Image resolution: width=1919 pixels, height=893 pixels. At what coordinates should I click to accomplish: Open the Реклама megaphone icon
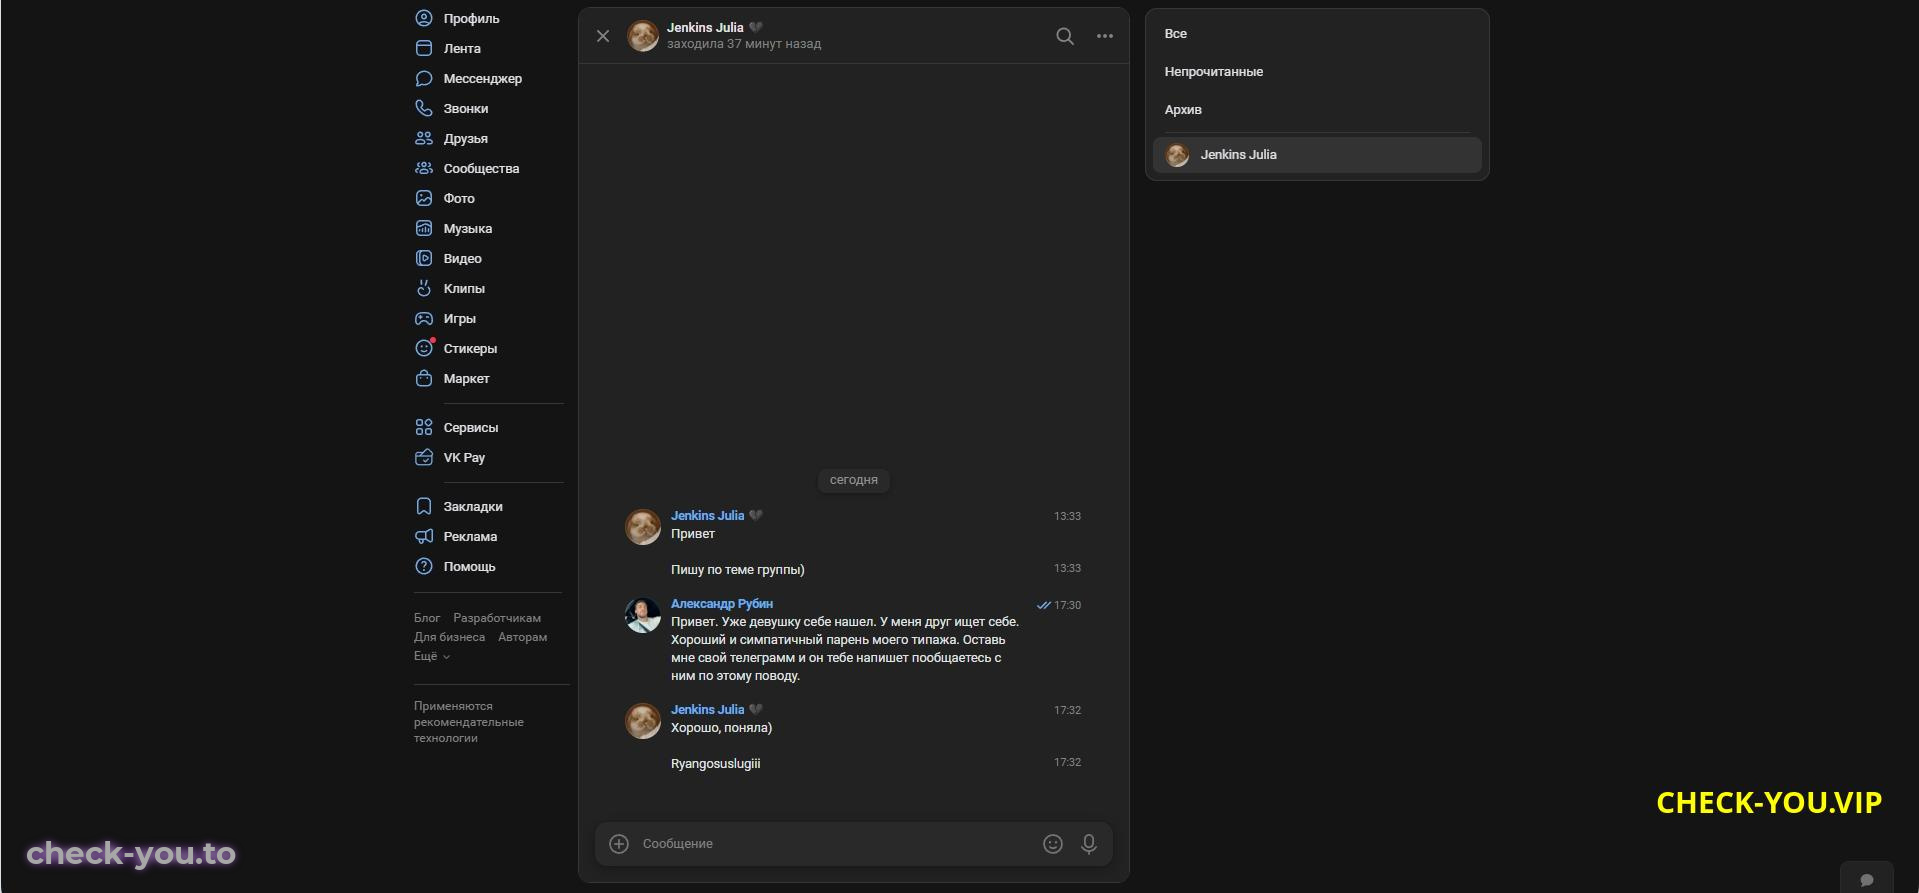(424, 536)
